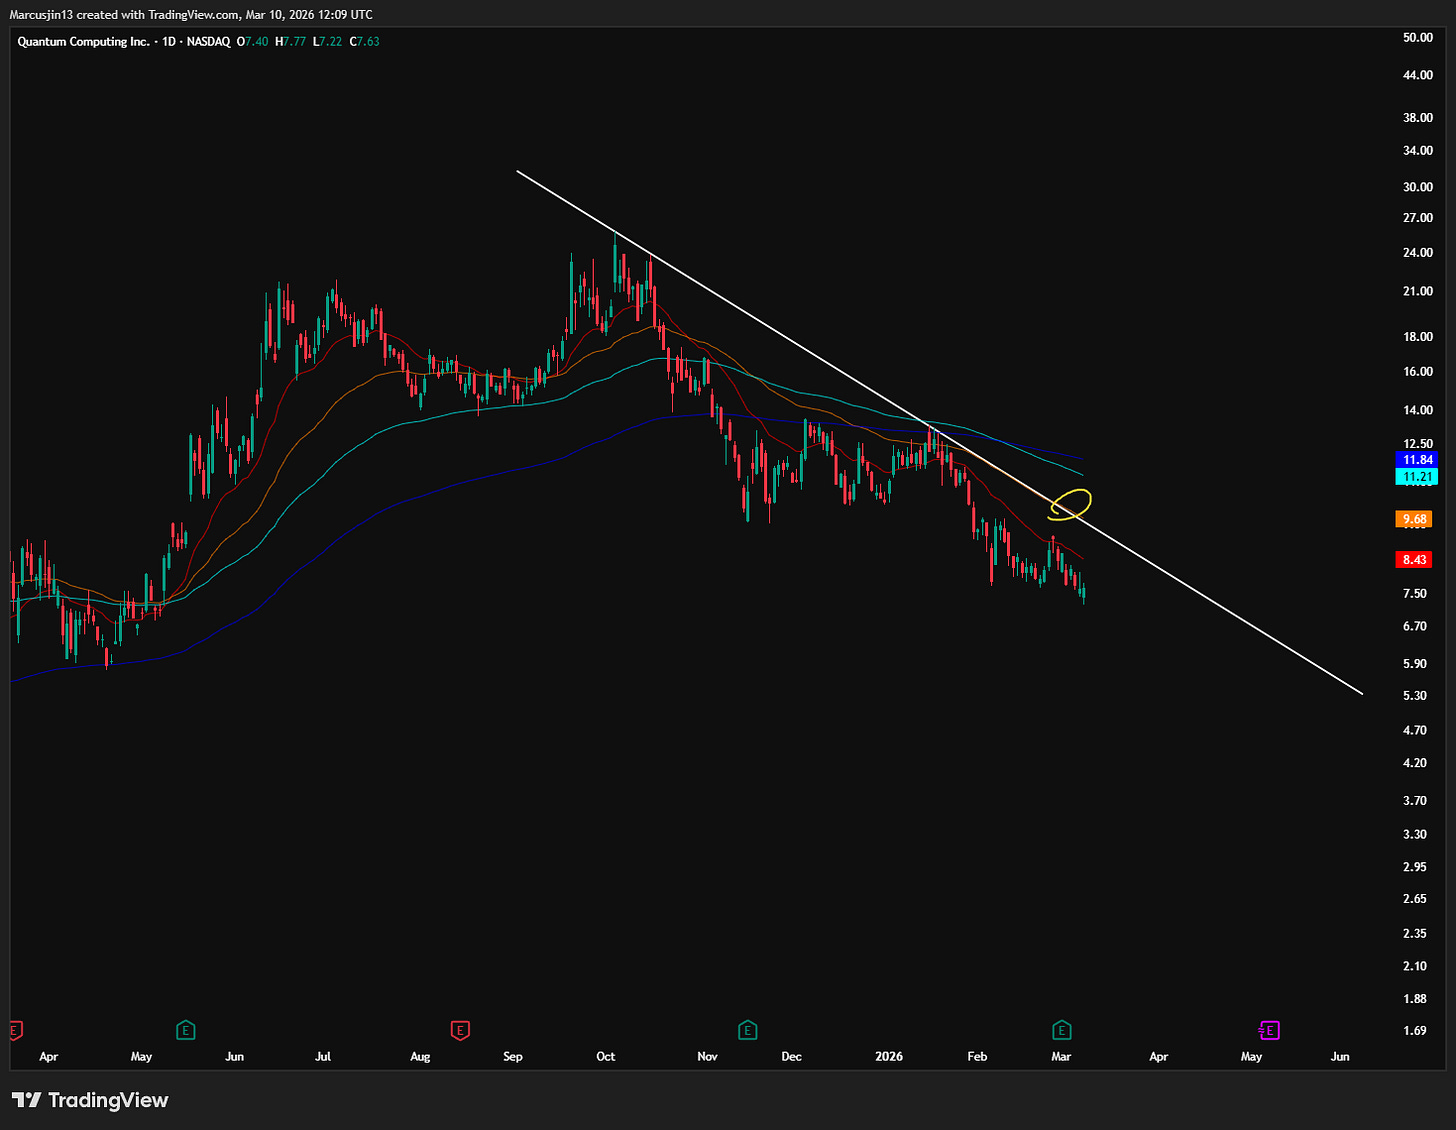Viewport: 1456px width, 1130px height.
Task: Click the cyan 11.21 moving average label
Action: click(x=1418, y=477)
